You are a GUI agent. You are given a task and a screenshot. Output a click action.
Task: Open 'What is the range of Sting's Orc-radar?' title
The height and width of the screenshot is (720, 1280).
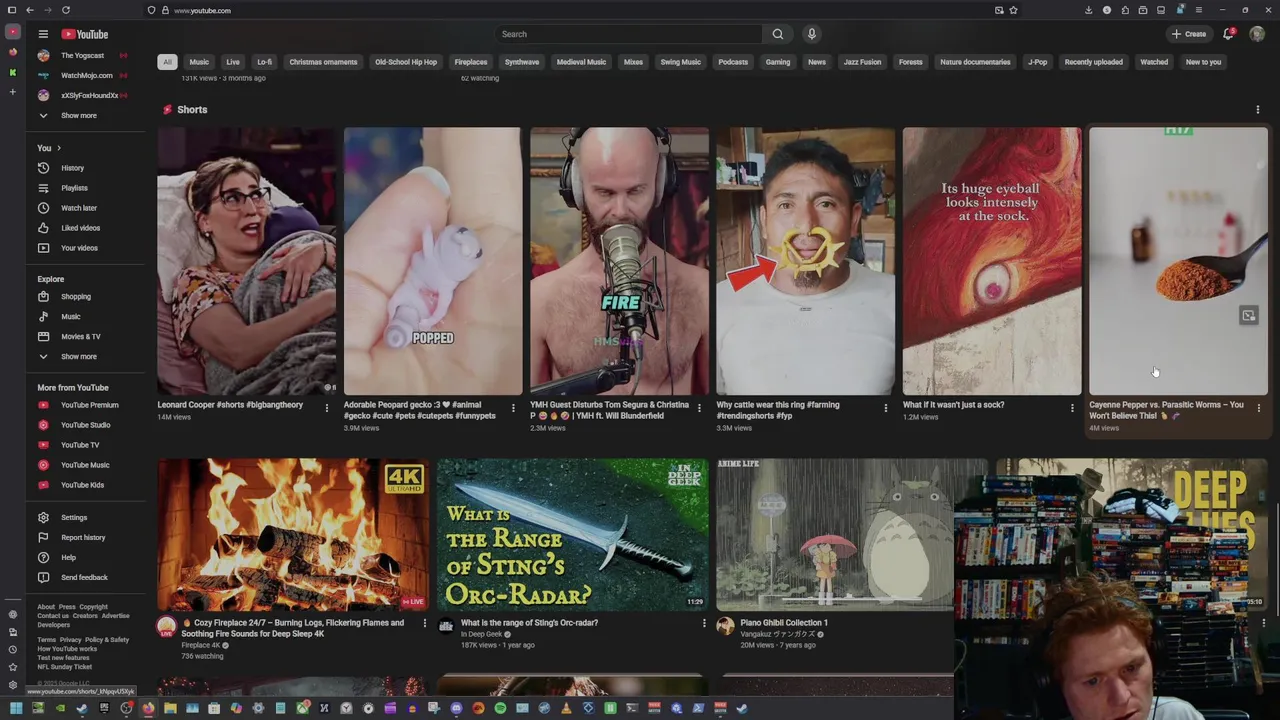point(529,623)
